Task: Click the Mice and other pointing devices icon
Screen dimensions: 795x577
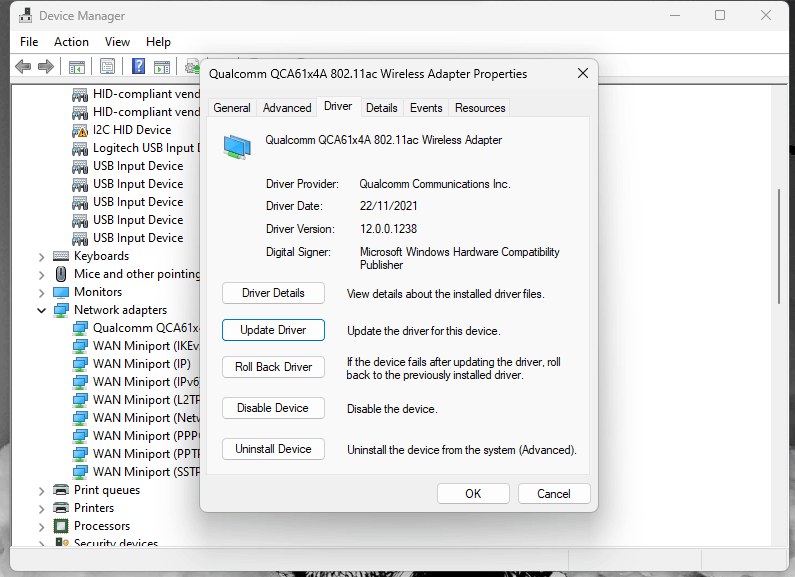Action: [x=61, y=274]
